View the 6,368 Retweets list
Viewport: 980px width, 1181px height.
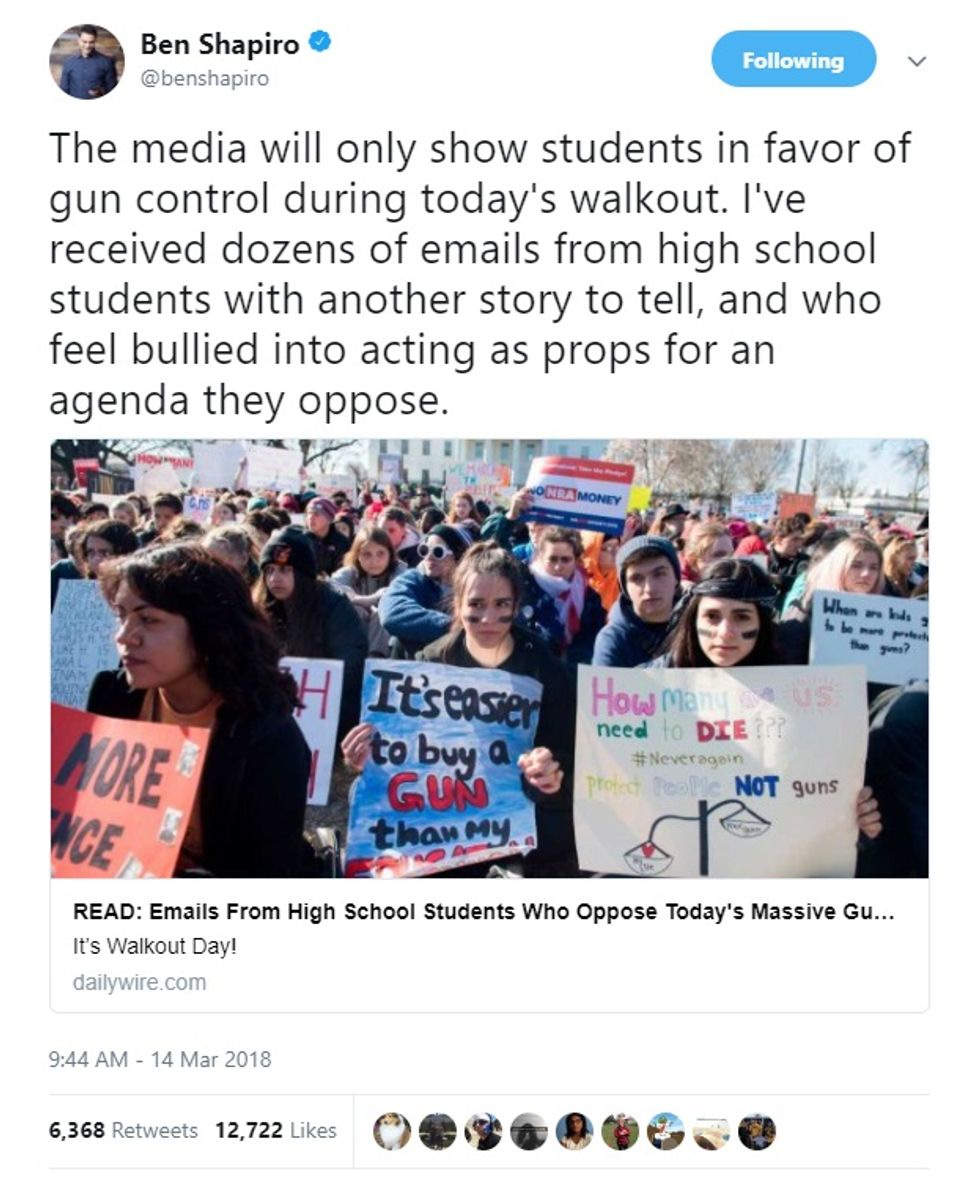[x=124, y=1131]
